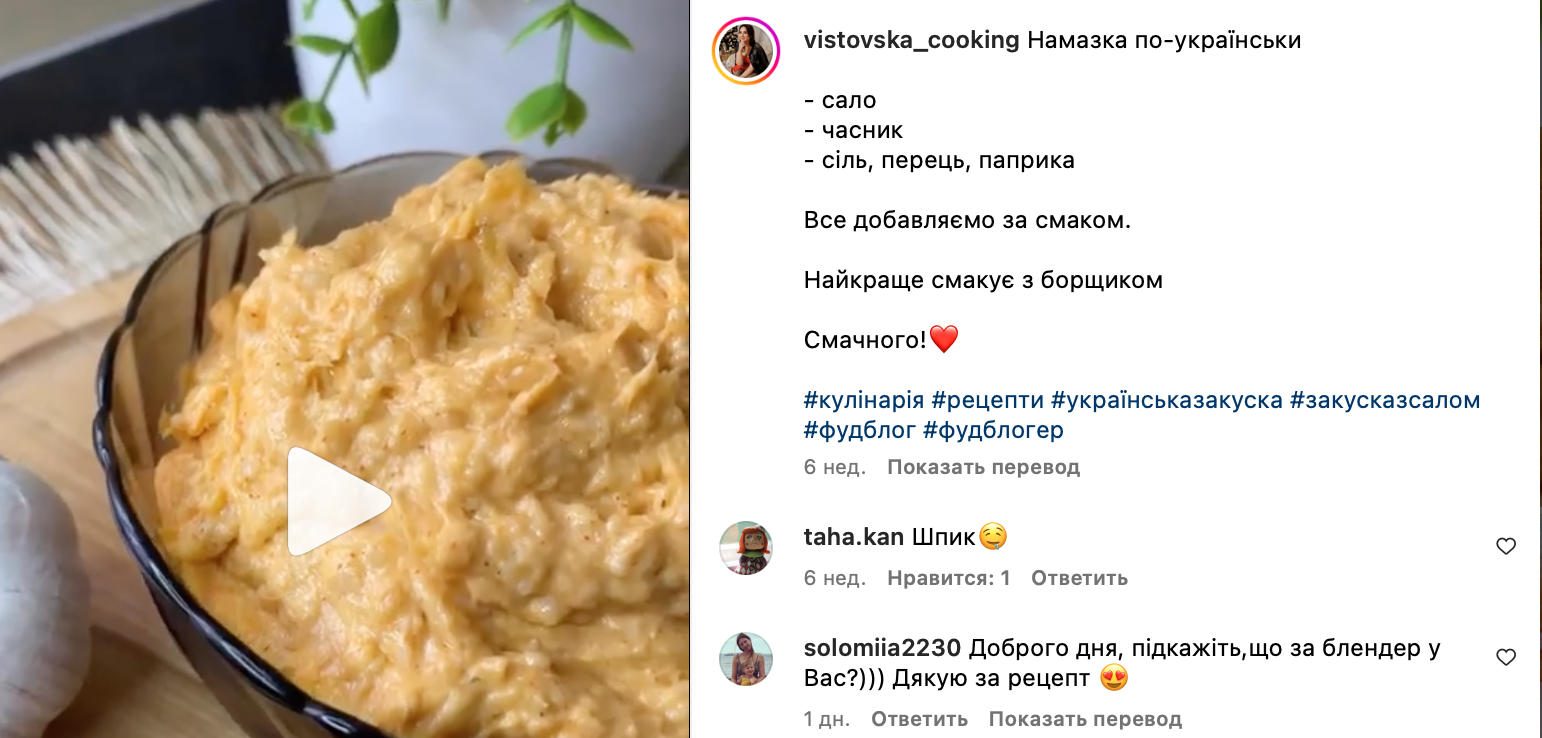The image size is (1542, 738).
Task: Open hashtag #фудблогер
Action: 993,430
